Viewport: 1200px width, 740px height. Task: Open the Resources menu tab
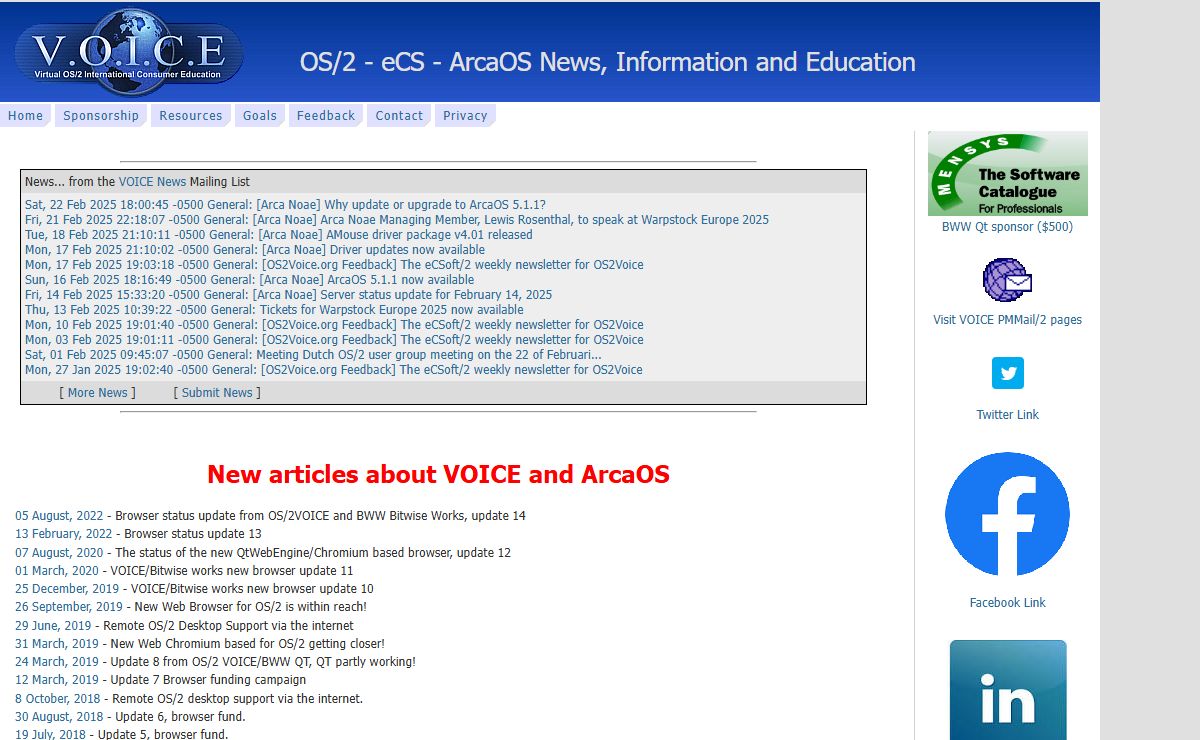point(191,116)
